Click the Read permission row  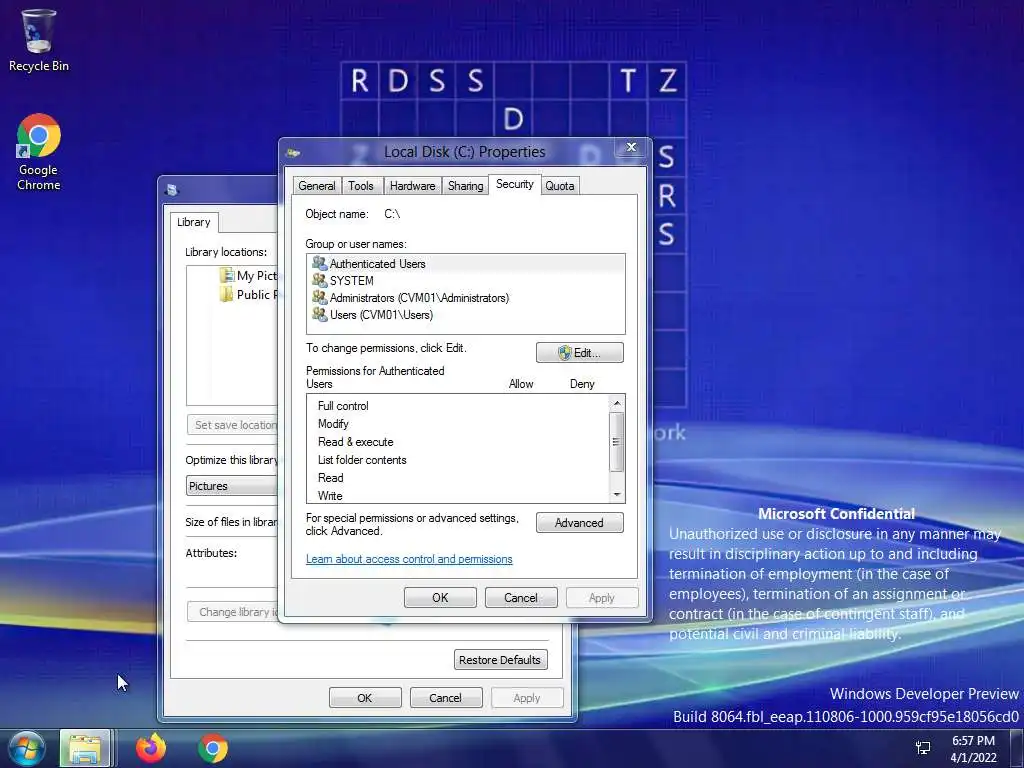[458, 477]
